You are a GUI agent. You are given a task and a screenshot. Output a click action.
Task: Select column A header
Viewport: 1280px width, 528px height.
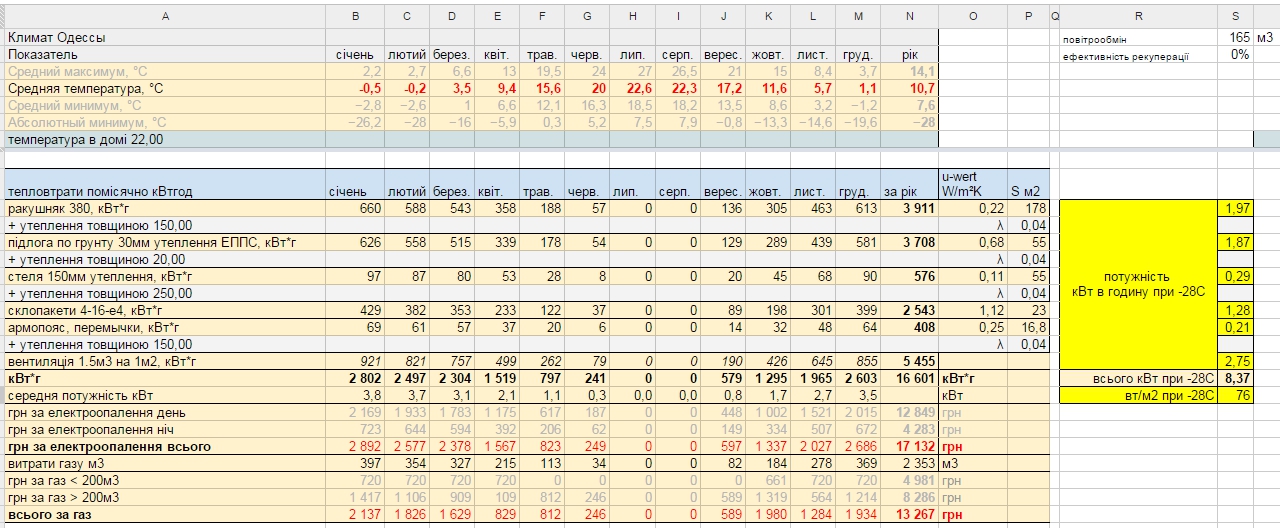166,16
